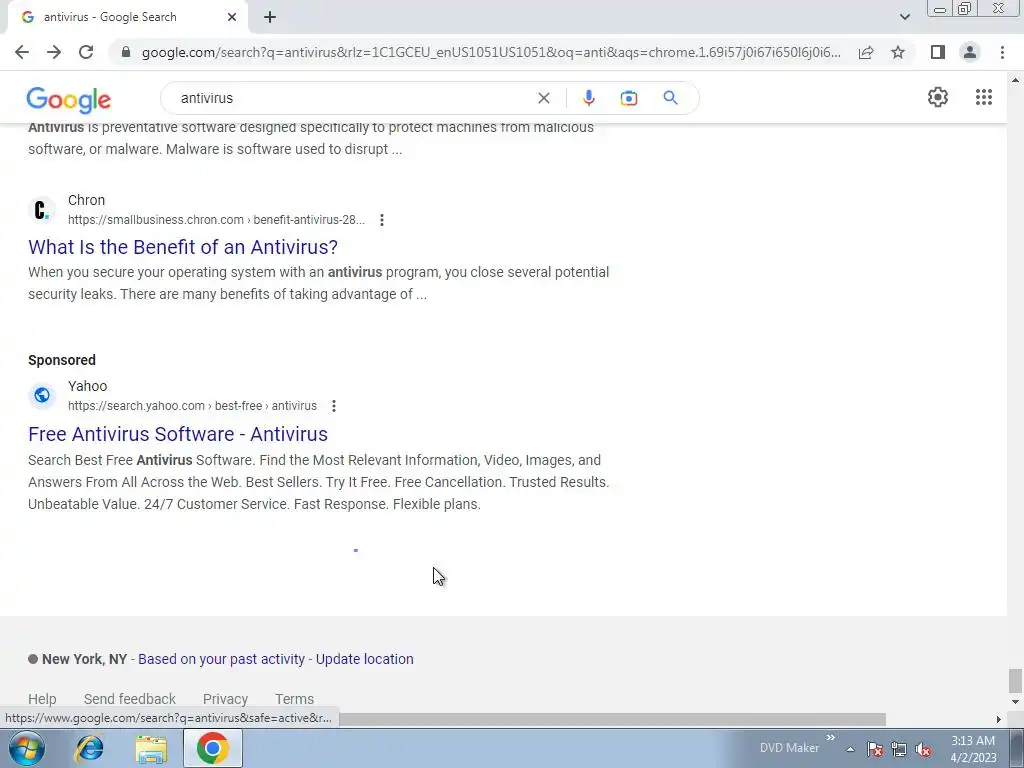The width and height of the screenshot is (1024, 768).
Task: Click 'Based on your past activity' link
Action: (221, 659)
